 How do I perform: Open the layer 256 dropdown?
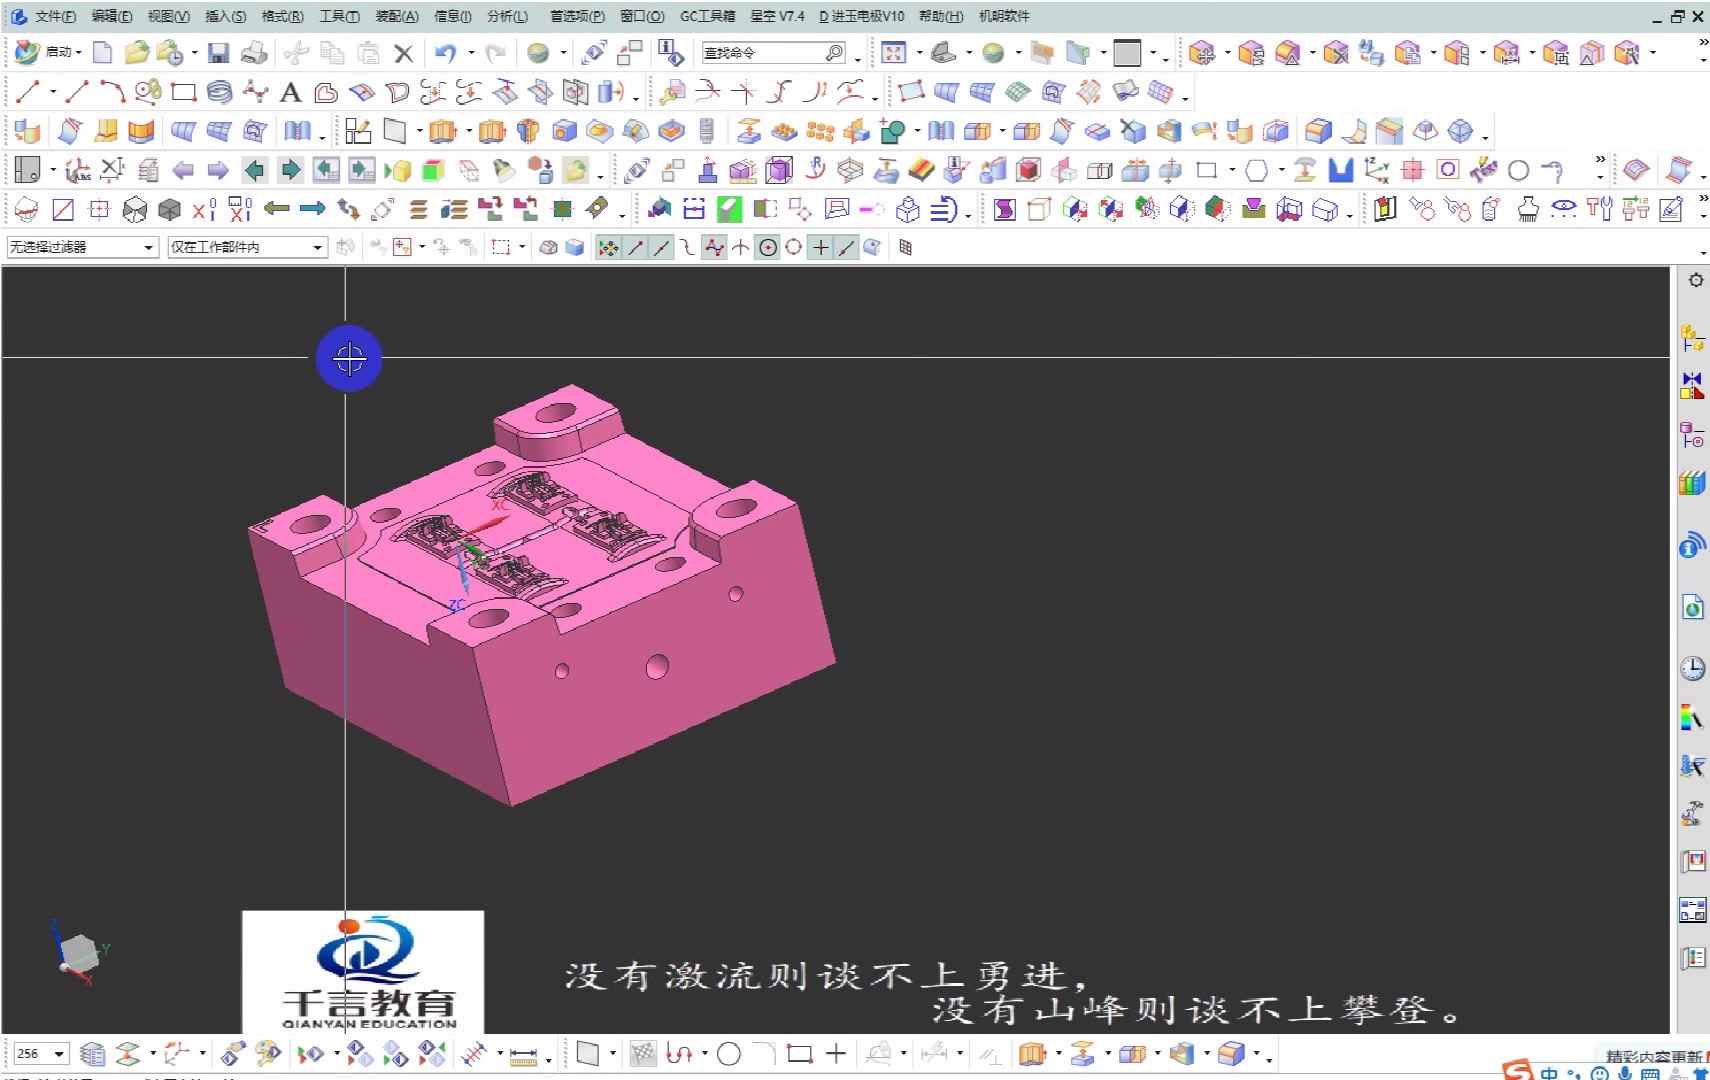coord(59,1053)
